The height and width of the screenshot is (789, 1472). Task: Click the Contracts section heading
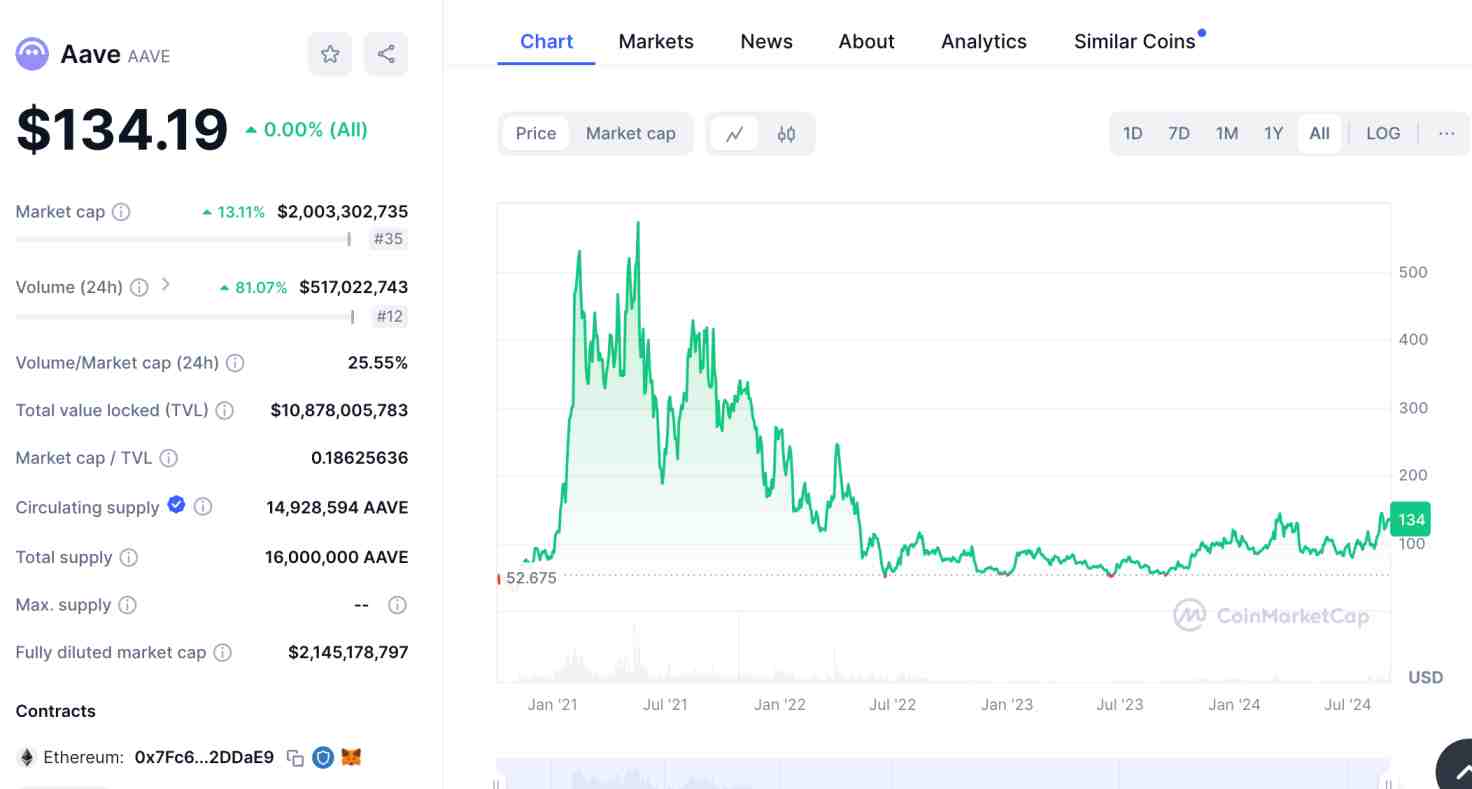[x=56, y=711]
